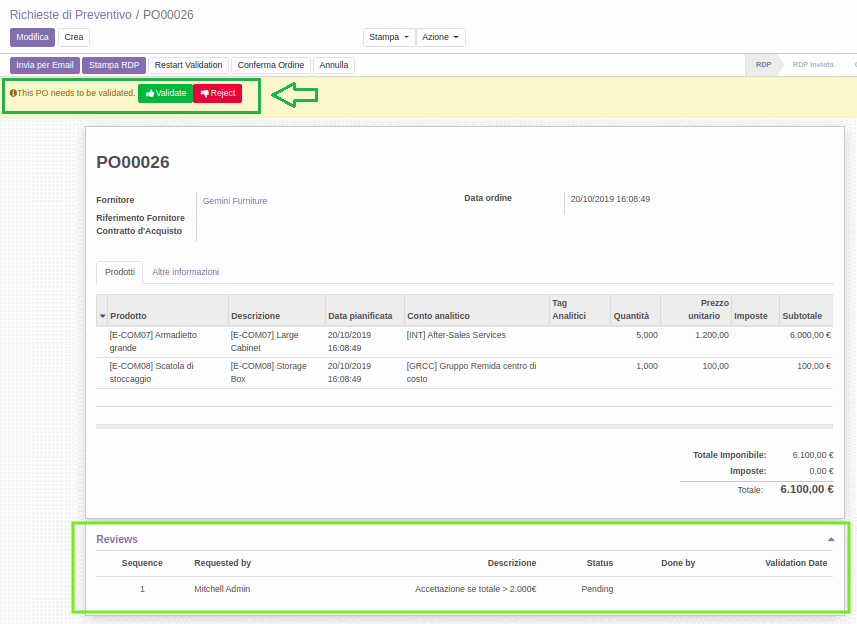
Task: Click the thumbs-down icon on Reject button
Action: coord(203,92)
